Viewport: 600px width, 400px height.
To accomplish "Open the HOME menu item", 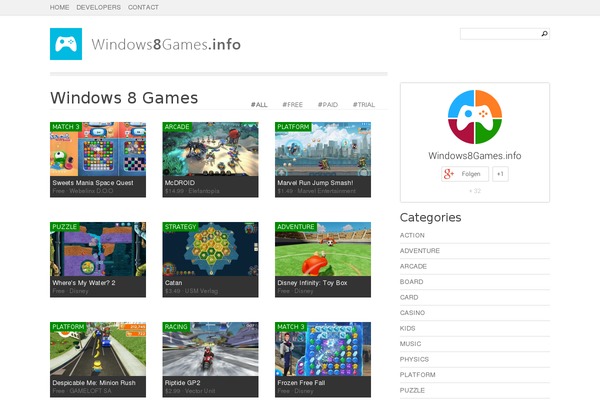I will (x=59, y=7).
